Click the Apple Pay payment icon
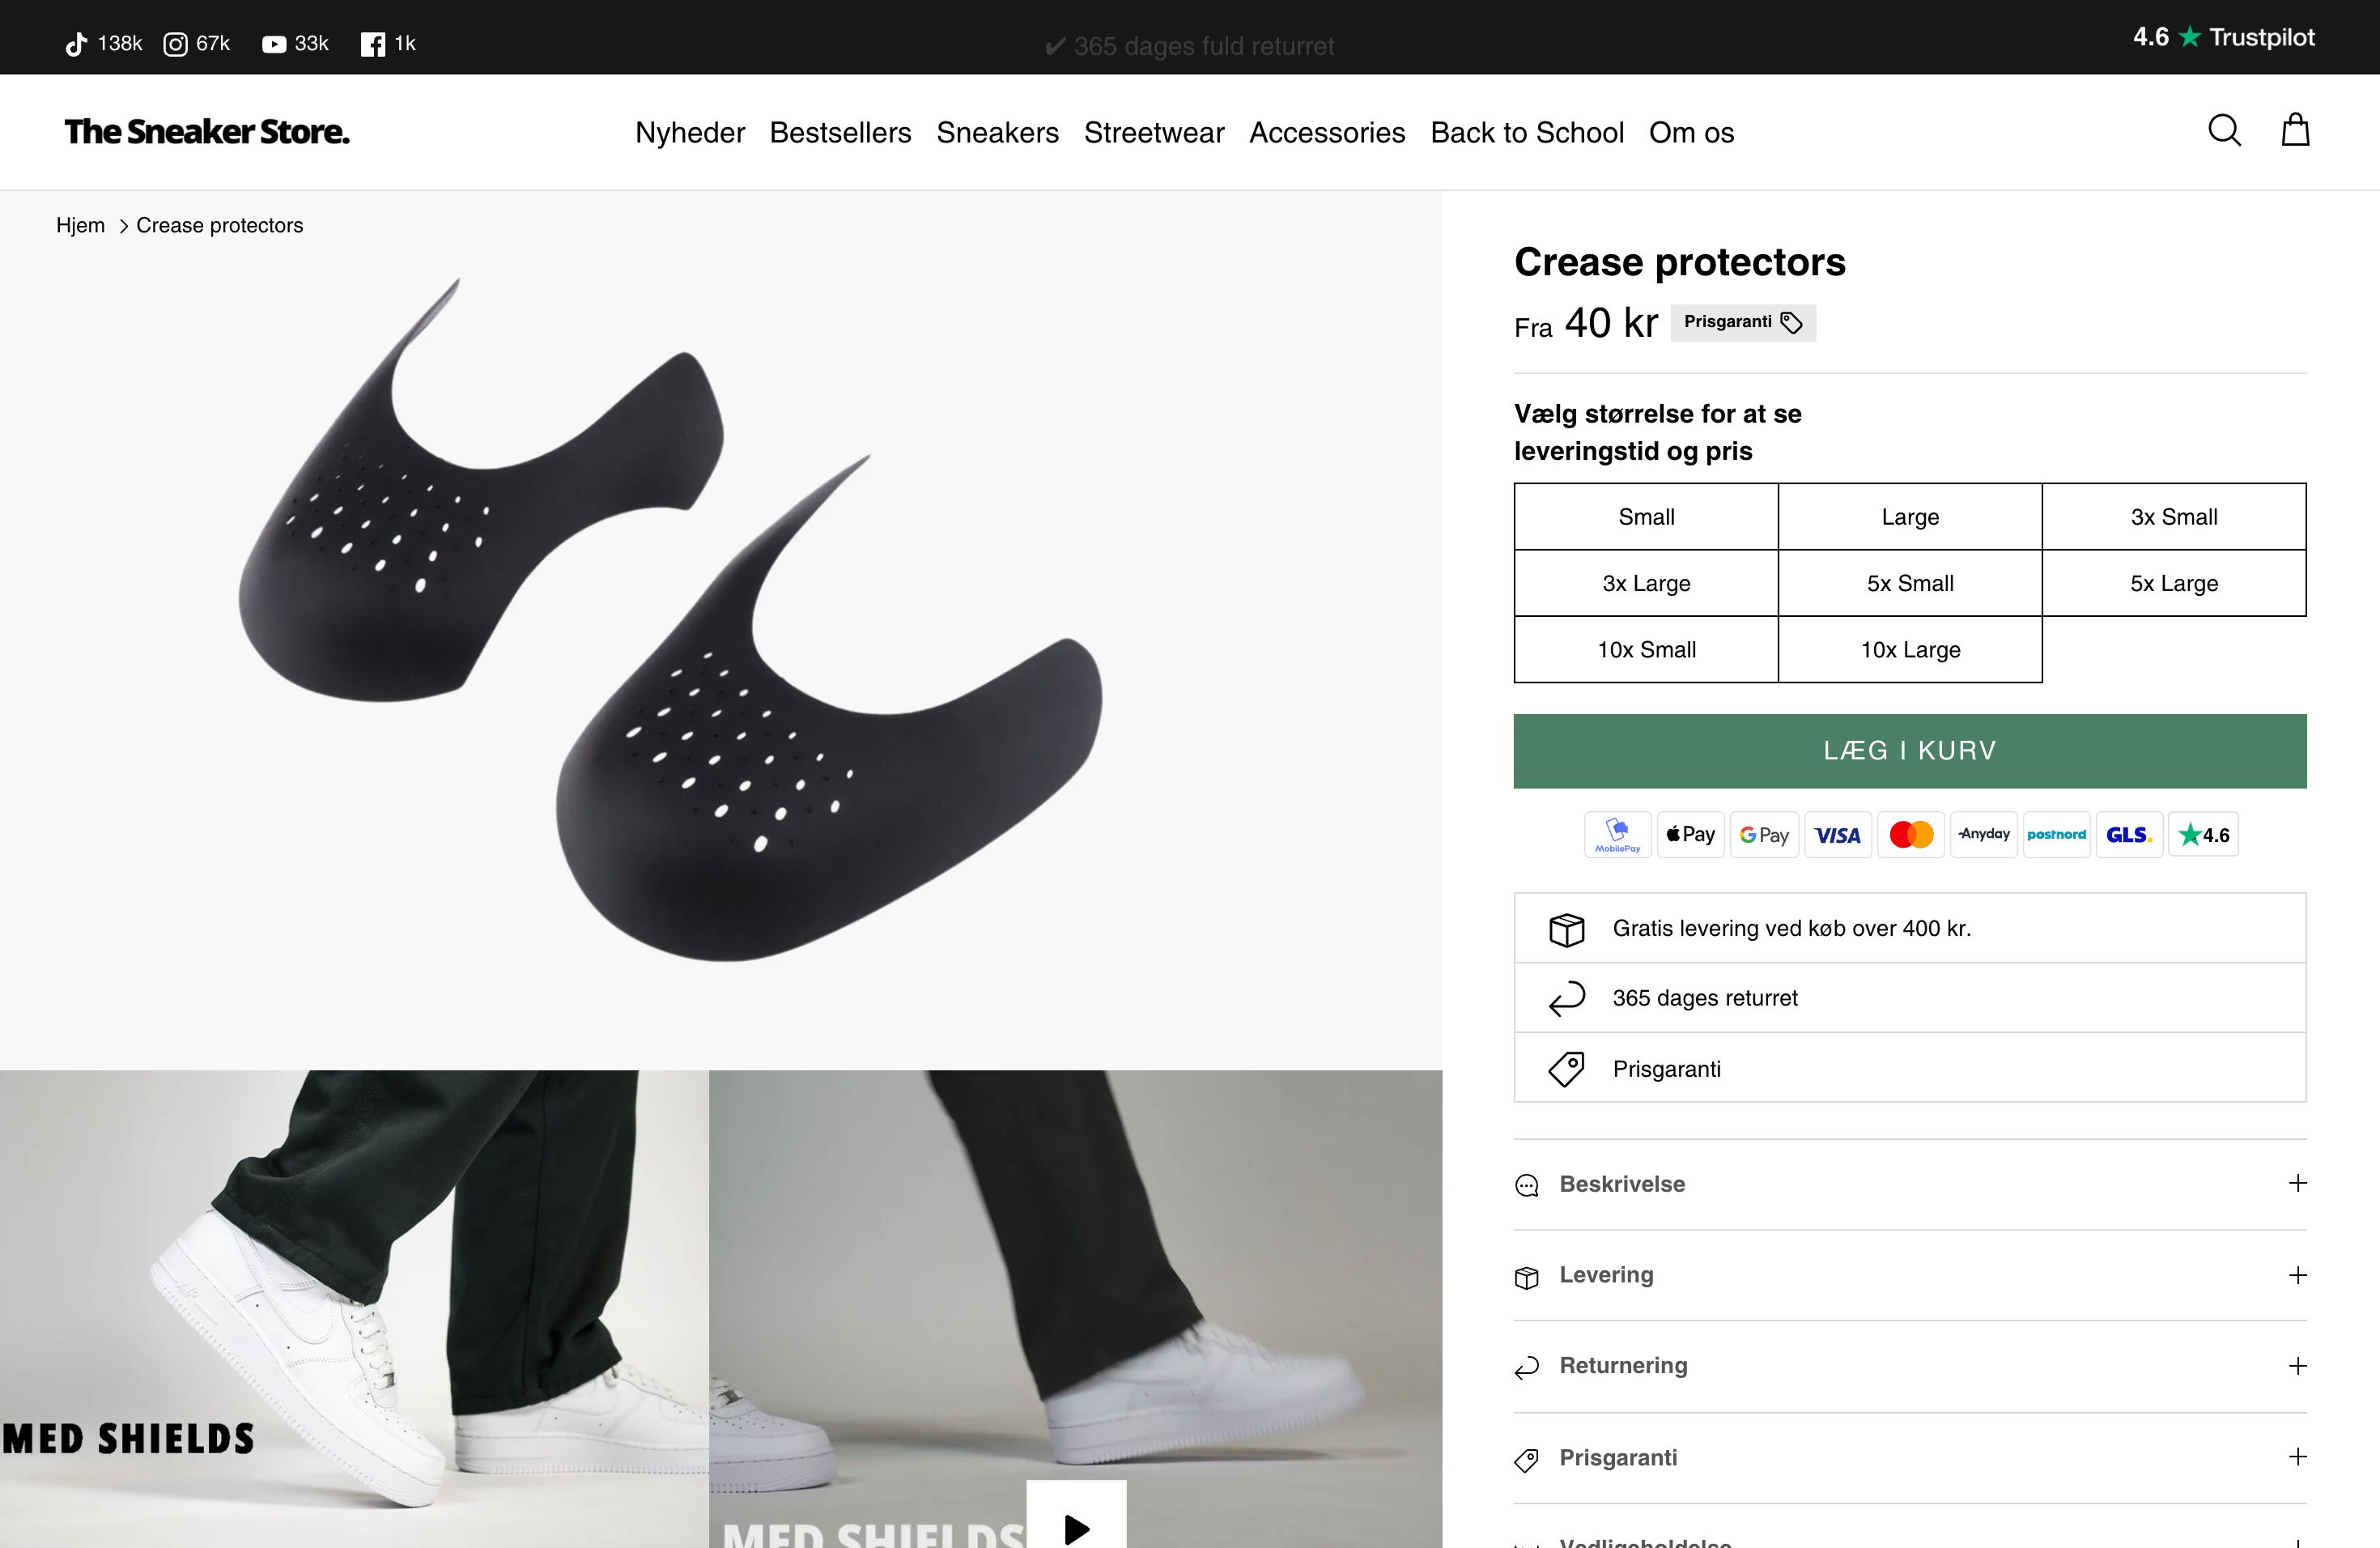The width and height of the screenshot is (2380, 1548). tap(1690, 834)
